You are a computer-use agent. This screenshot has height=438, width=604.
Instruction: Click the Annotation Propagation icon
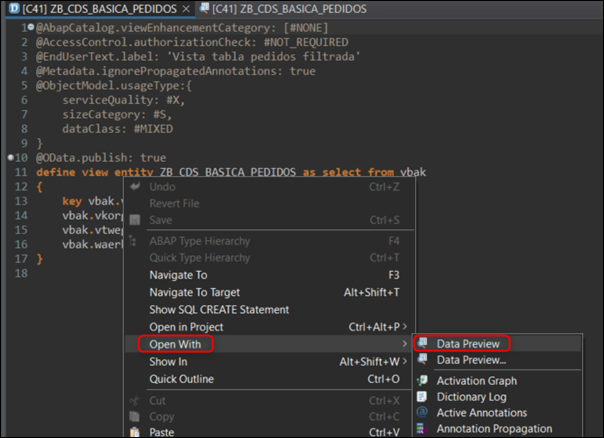coord(422,428)
